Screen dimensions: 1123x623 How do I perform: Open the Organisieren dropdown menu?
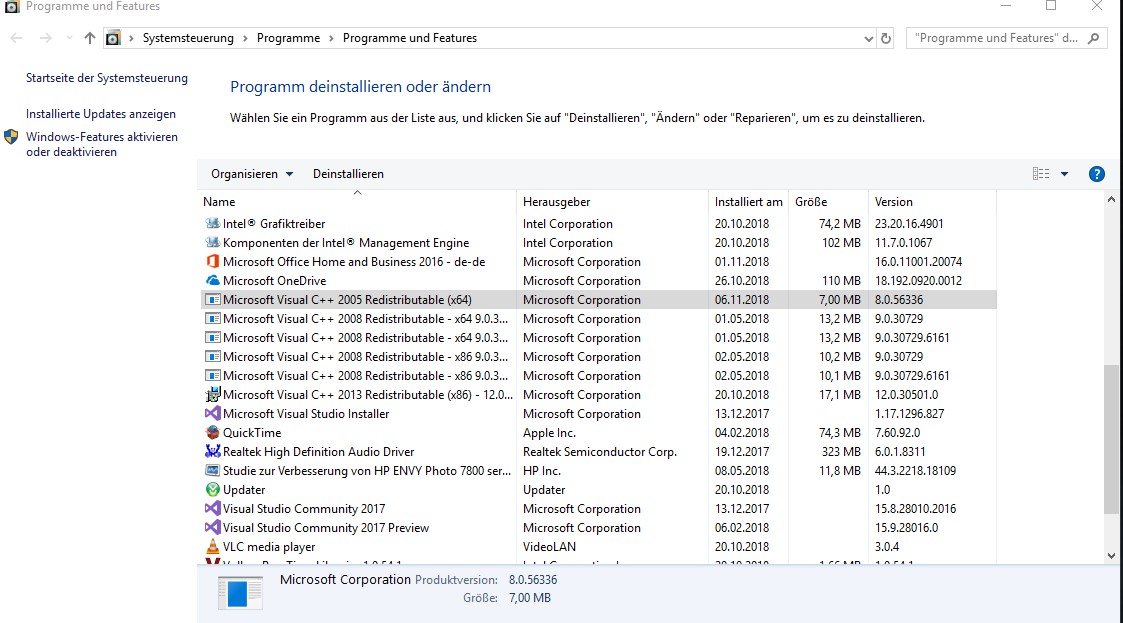(x=251, y=174)
